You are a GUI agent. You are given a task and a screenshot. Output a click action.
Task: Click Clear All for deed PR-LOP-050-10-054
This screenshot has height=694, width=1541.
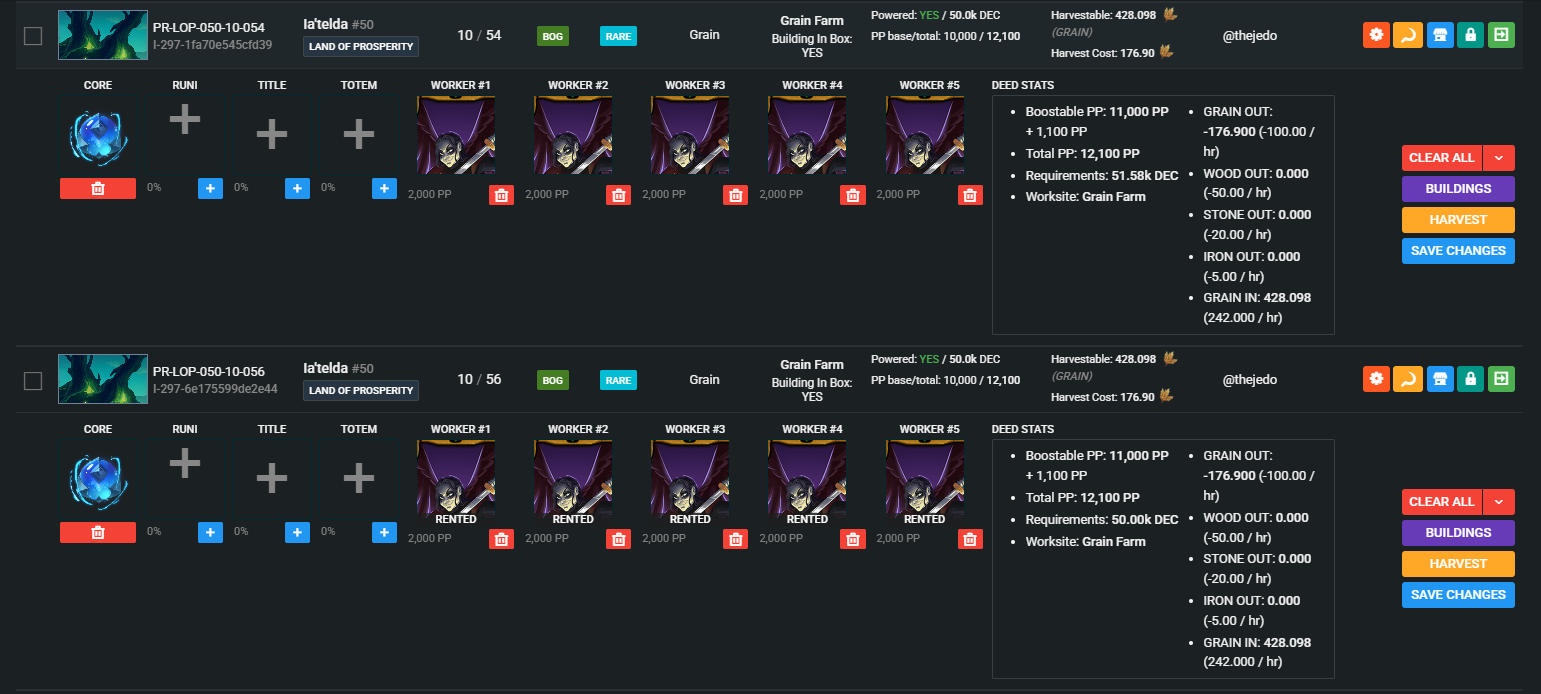tap(1442, 158)
